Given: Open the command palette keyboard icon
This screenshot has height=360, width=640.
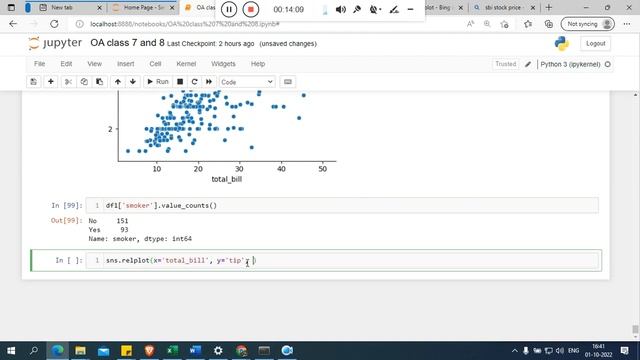Looking at the screenshot, I should [x=288, y=82].
